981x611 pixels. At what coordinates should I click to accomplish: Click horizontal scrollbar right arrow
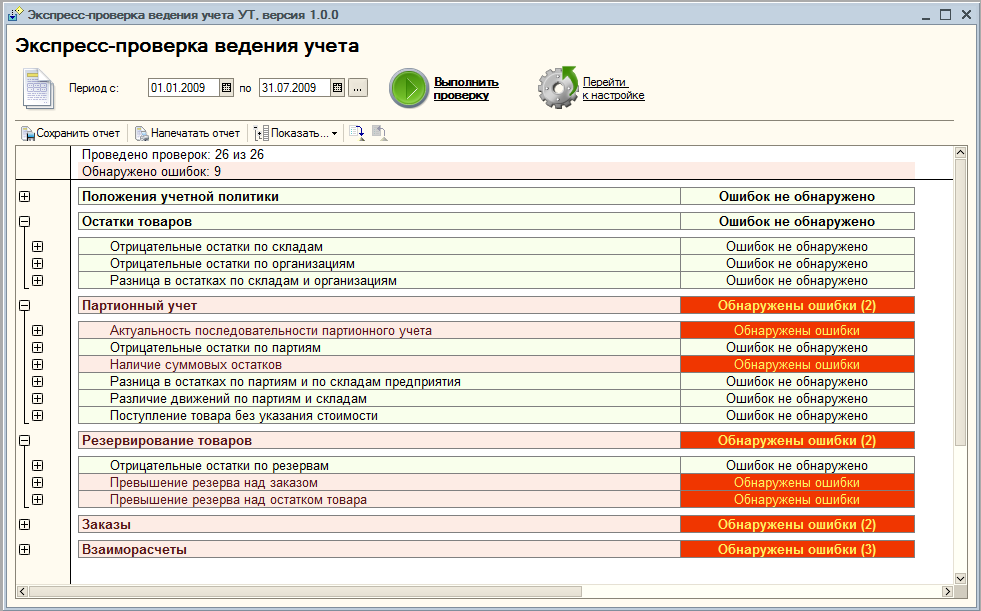[x=947, y=591]
